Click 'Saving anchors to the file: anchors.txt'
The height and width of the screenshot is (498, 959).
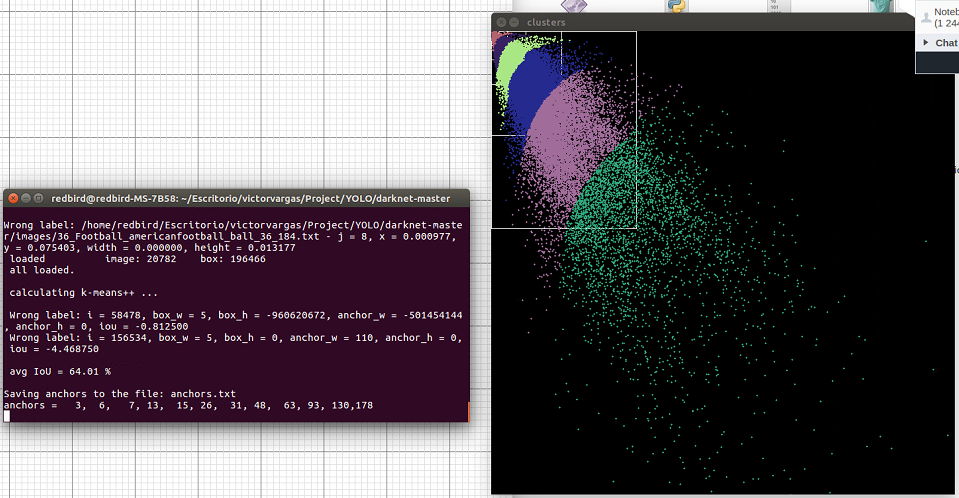click(x=120, y=394)
